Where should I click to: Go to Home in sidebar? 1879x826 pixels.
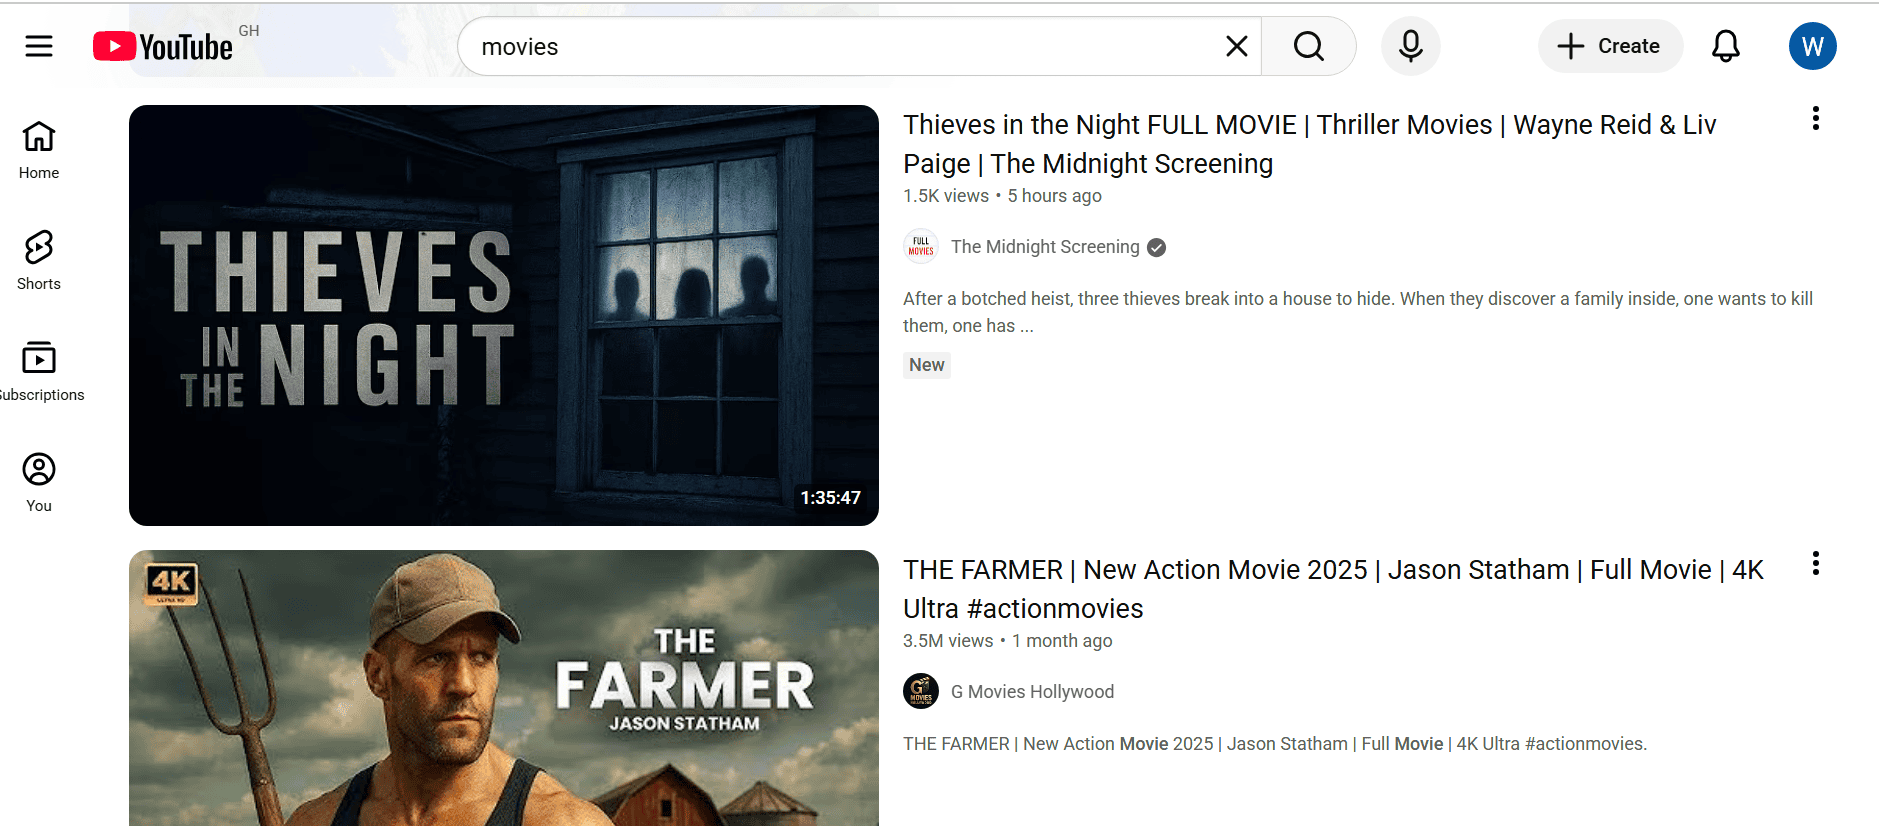39,150
